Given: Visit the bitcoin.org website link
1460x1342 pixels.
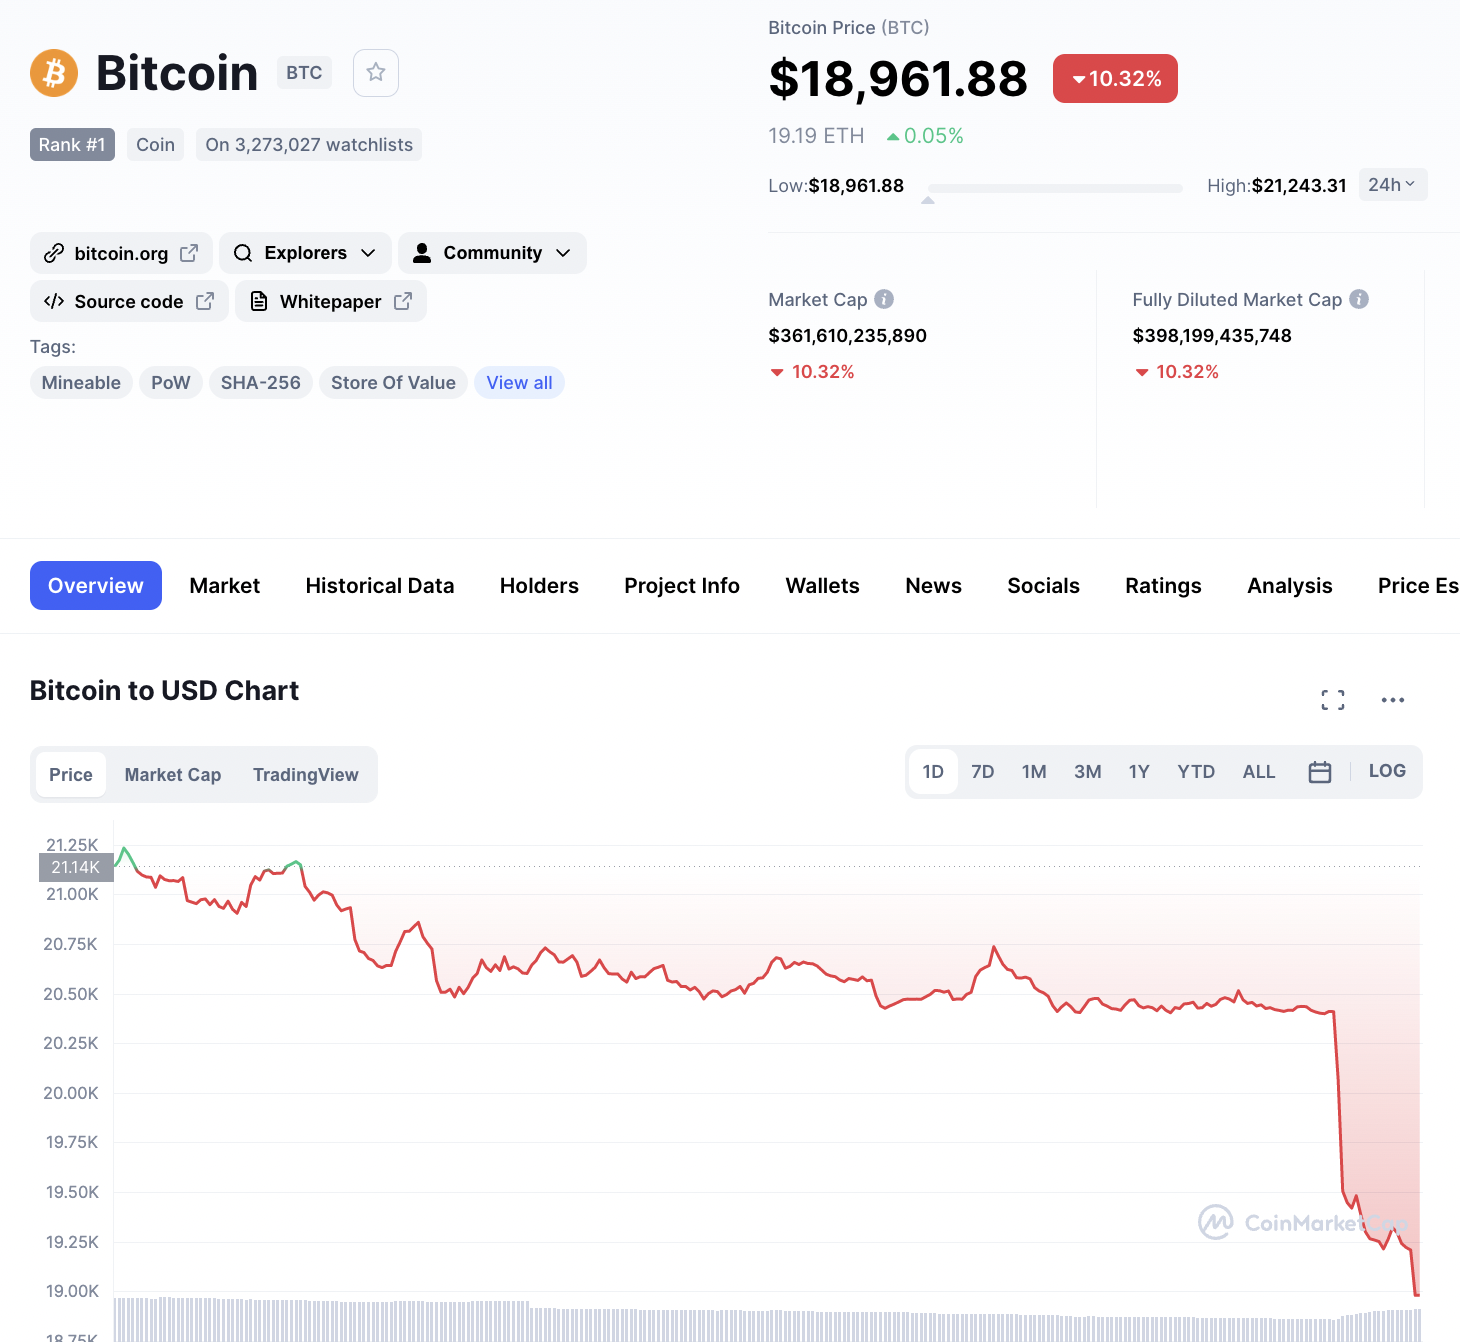Looking at the screenshot, I should tap(121, 254).
